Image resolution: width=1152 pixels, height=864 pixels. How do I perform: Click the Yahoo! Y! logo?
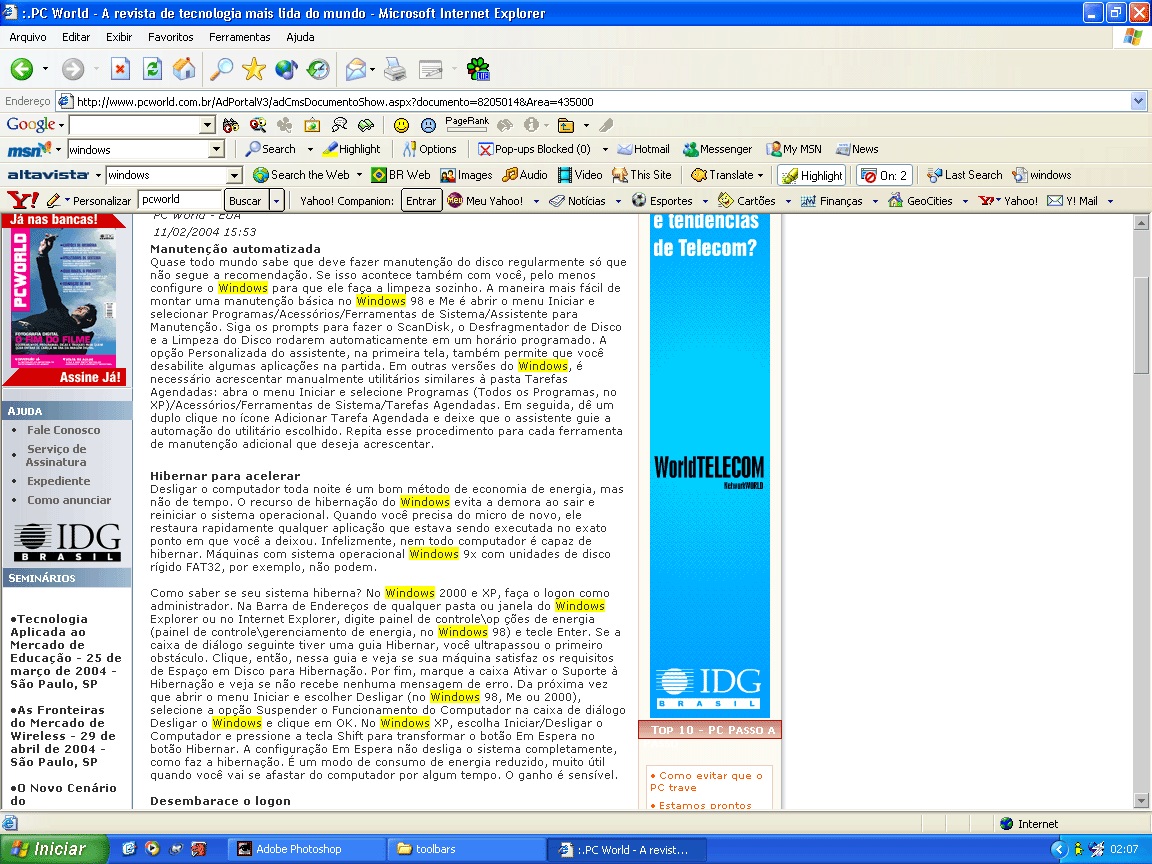(22, 201)
